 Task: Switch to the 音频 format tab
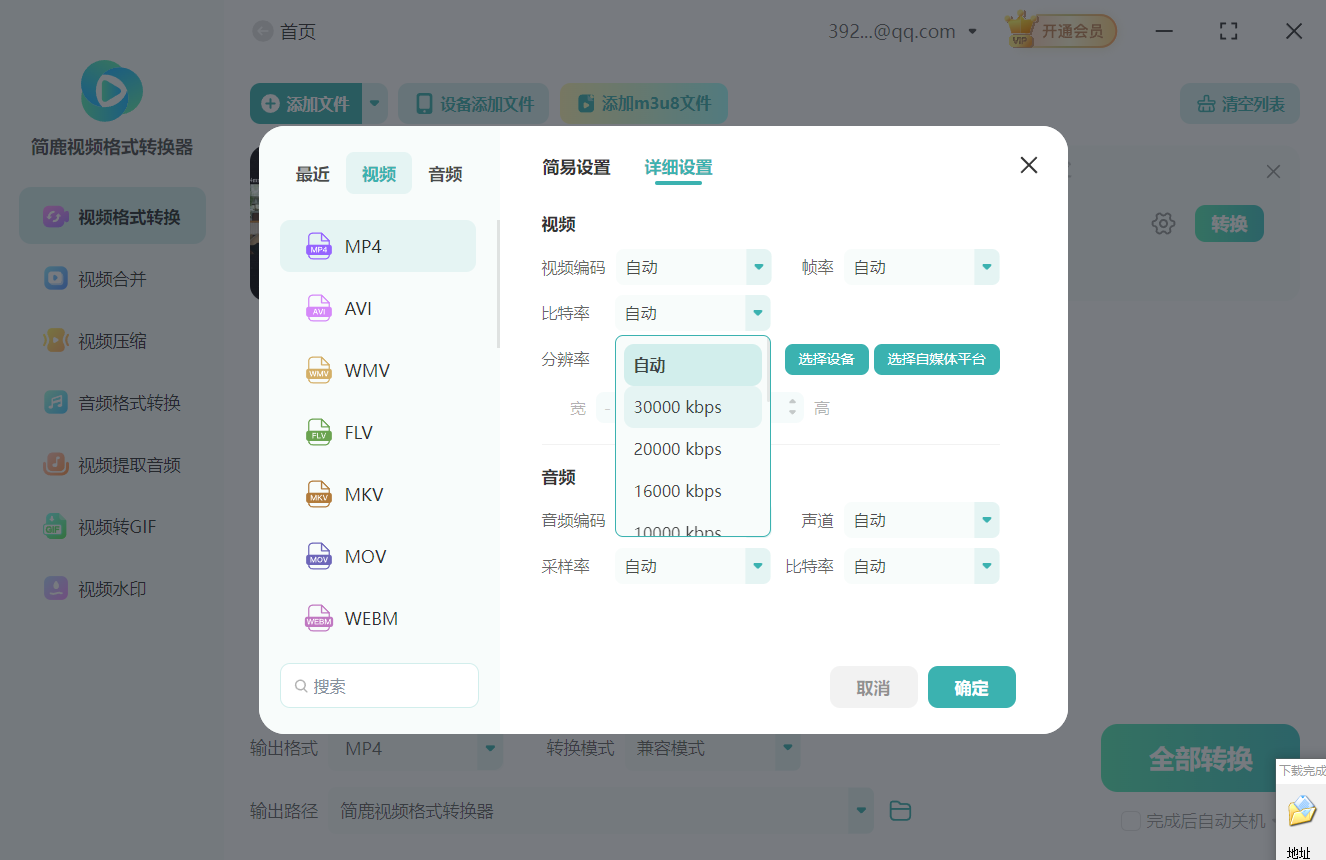(444, 173)
